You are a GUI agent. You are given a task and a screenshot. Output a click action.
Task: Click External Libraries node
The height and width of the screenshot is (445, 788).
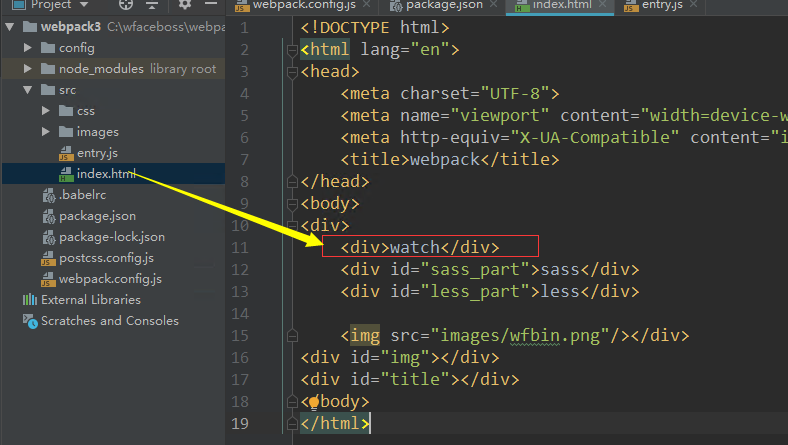[91, 300]
